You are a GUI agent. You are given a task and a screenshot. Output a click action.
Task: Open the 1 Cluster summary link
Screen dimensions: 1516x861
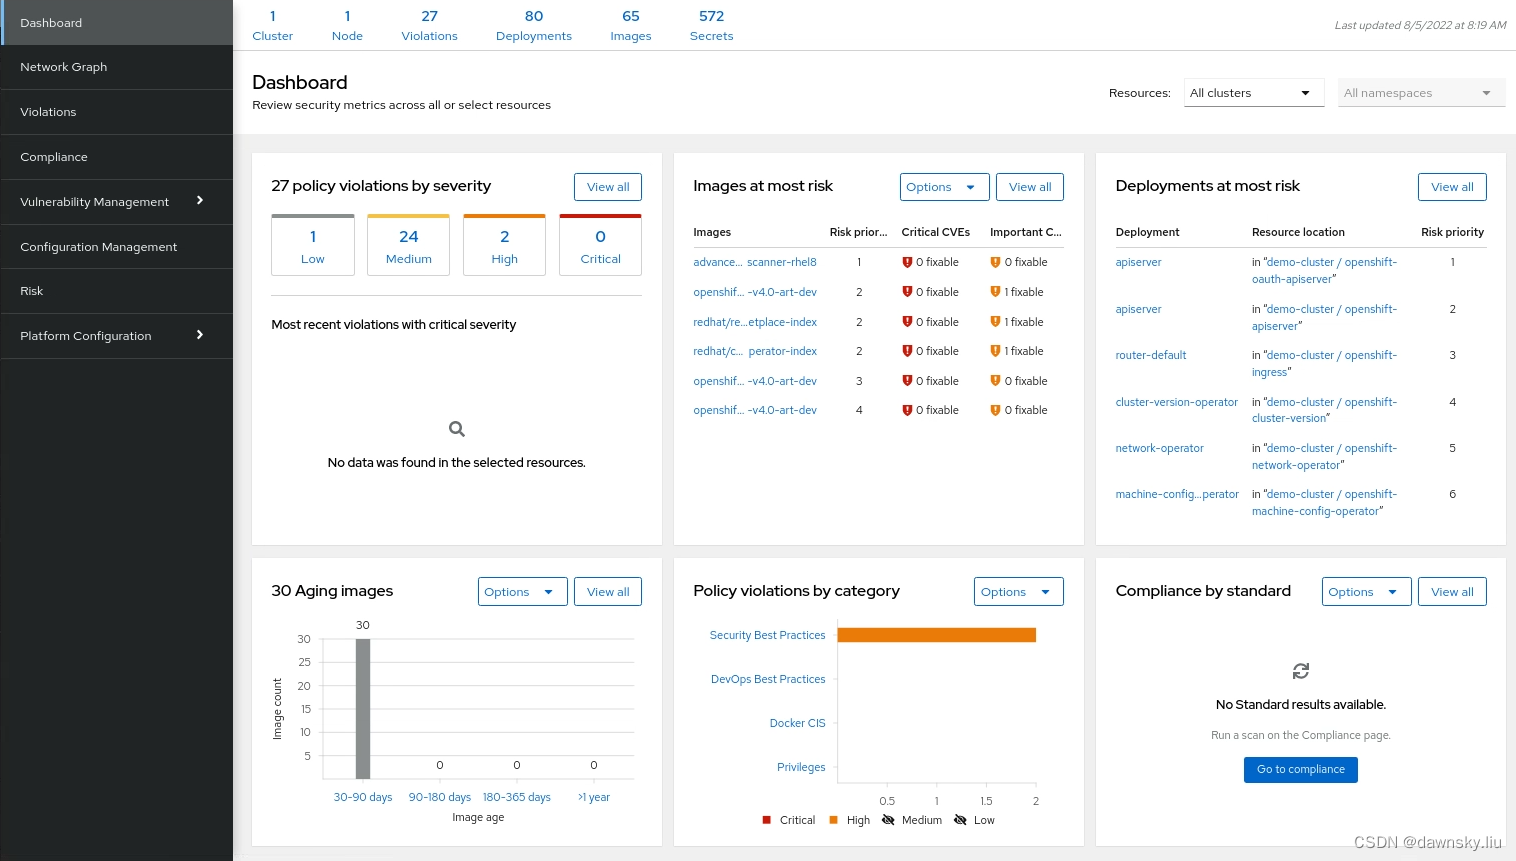click(x=272, y=26)
